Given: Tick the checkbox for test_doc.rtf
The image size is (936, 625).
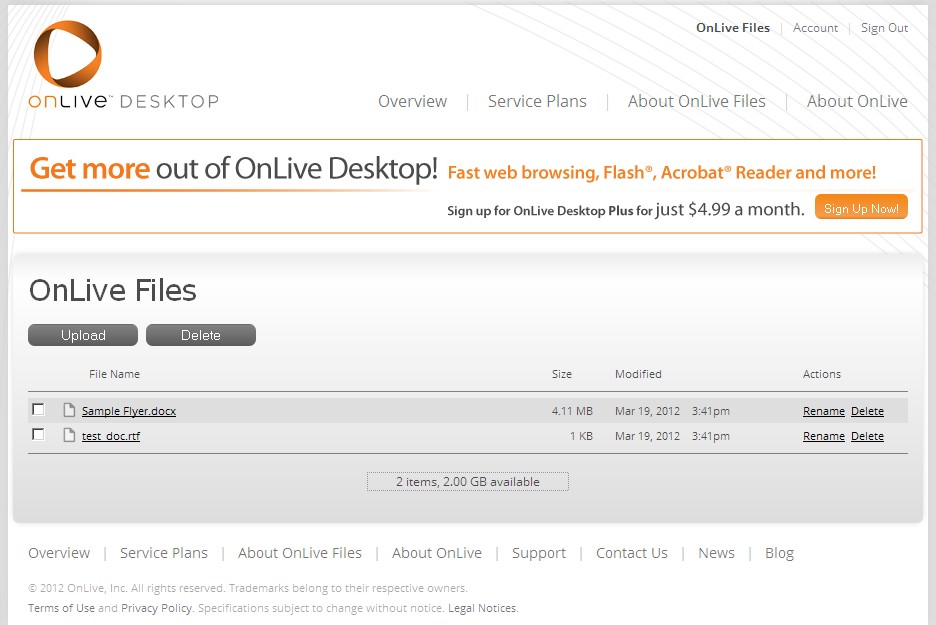Looking at the screenshot, I should pos(38,435).
